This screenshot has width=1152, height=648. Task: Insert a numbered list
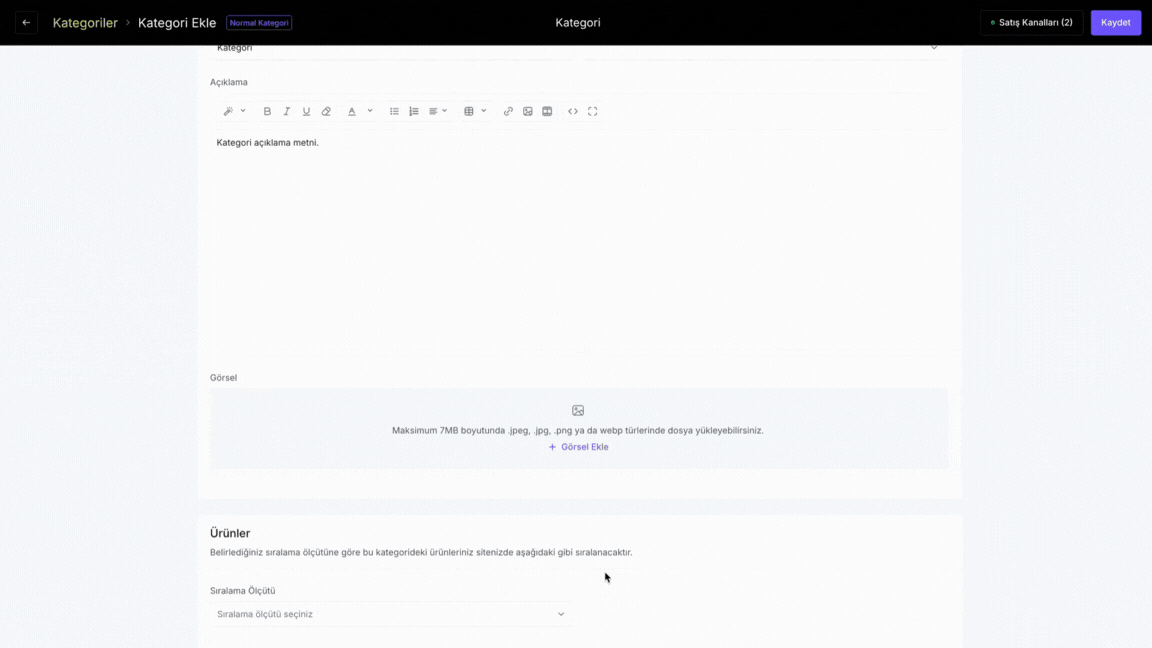pyautogui.click(x=414, y=112)
